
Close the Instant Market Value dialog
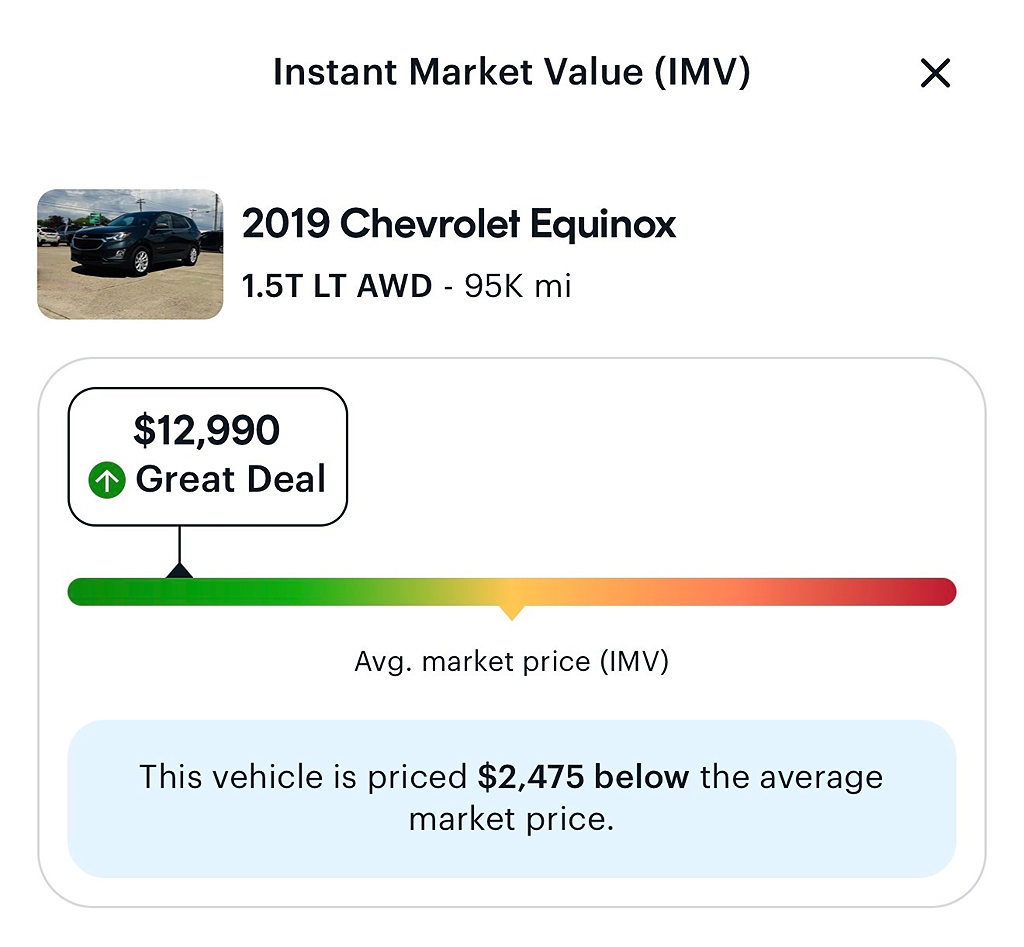[935, 72]
